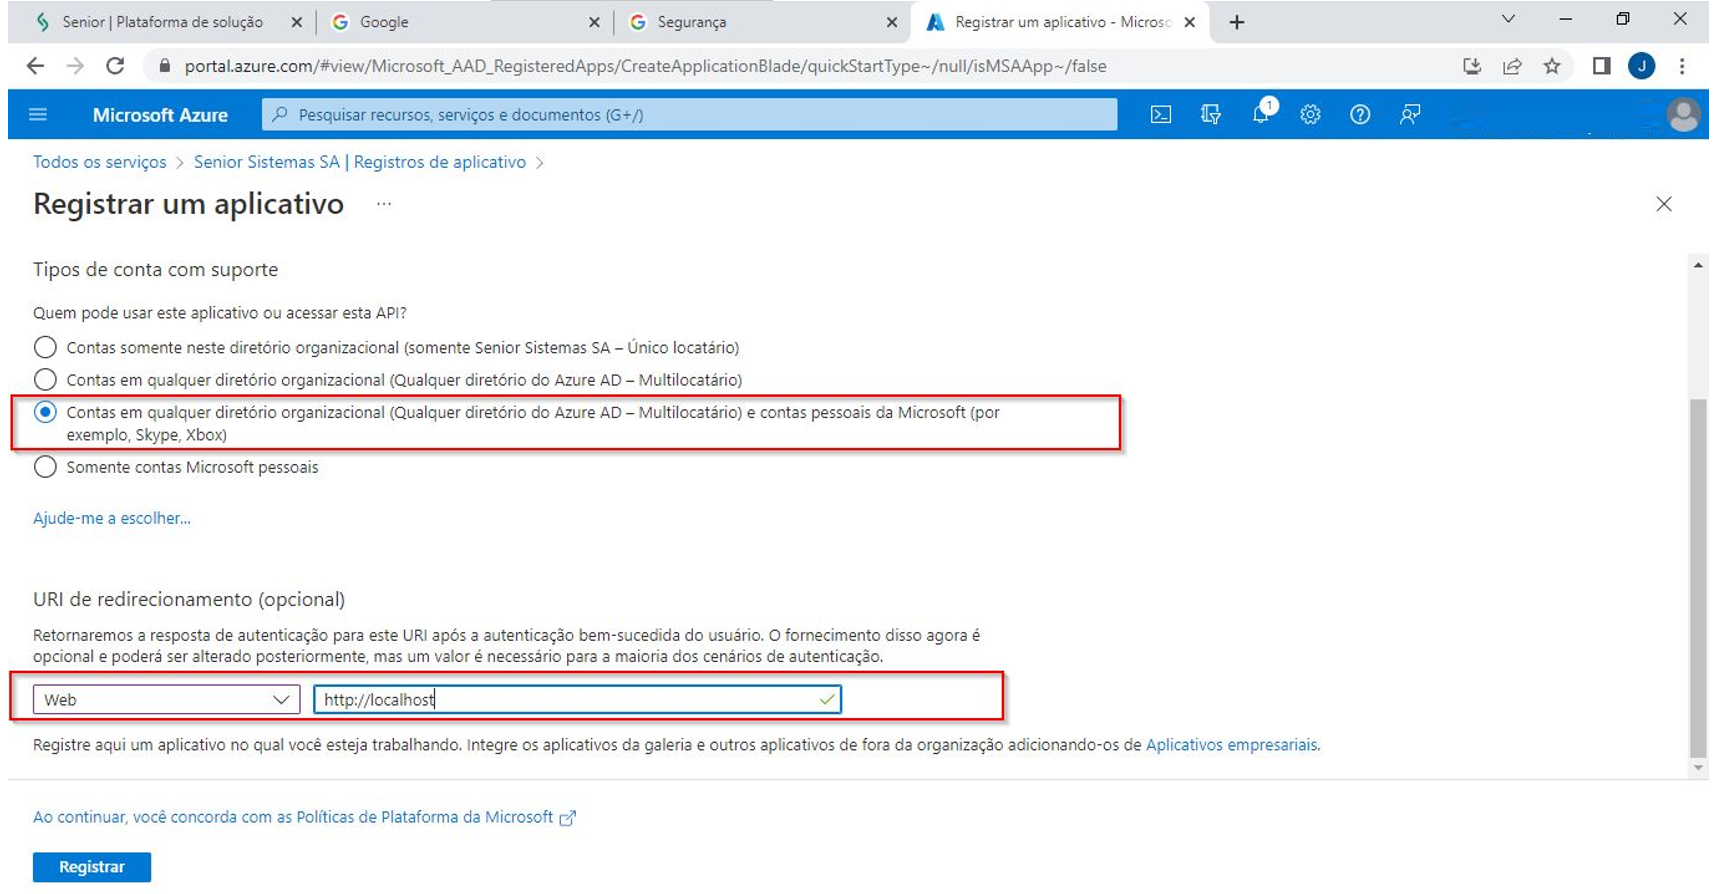Image resolution: width=1723 pixels, height=894 pixels.
Task: Focus the Azure search resources box
Action: tap(690, 115)
